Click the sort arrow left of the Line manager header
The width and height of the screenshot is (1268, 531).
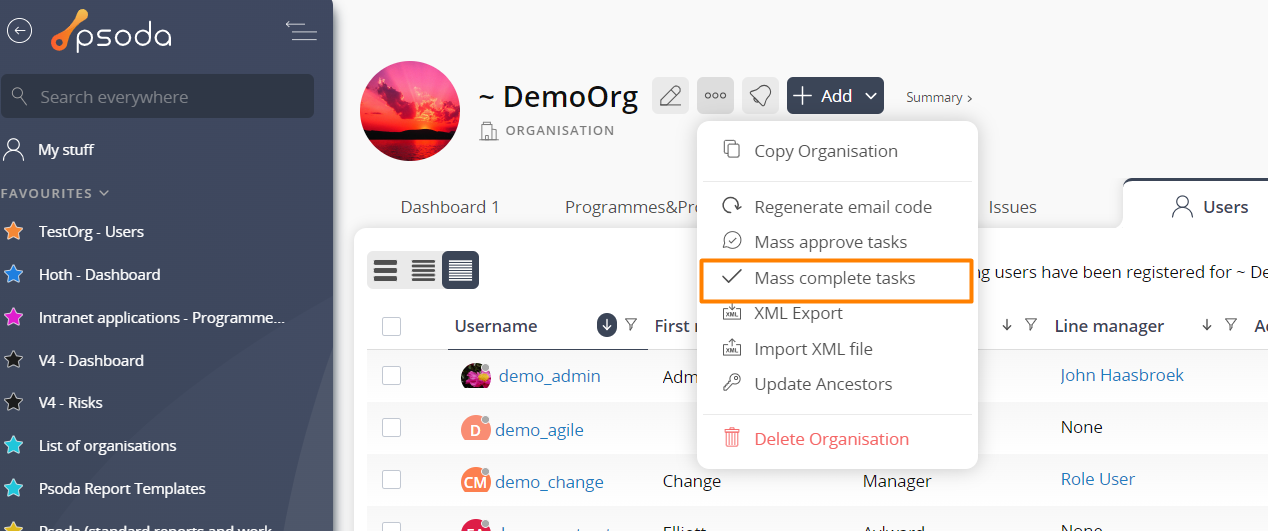click(x=1007, y=325)
